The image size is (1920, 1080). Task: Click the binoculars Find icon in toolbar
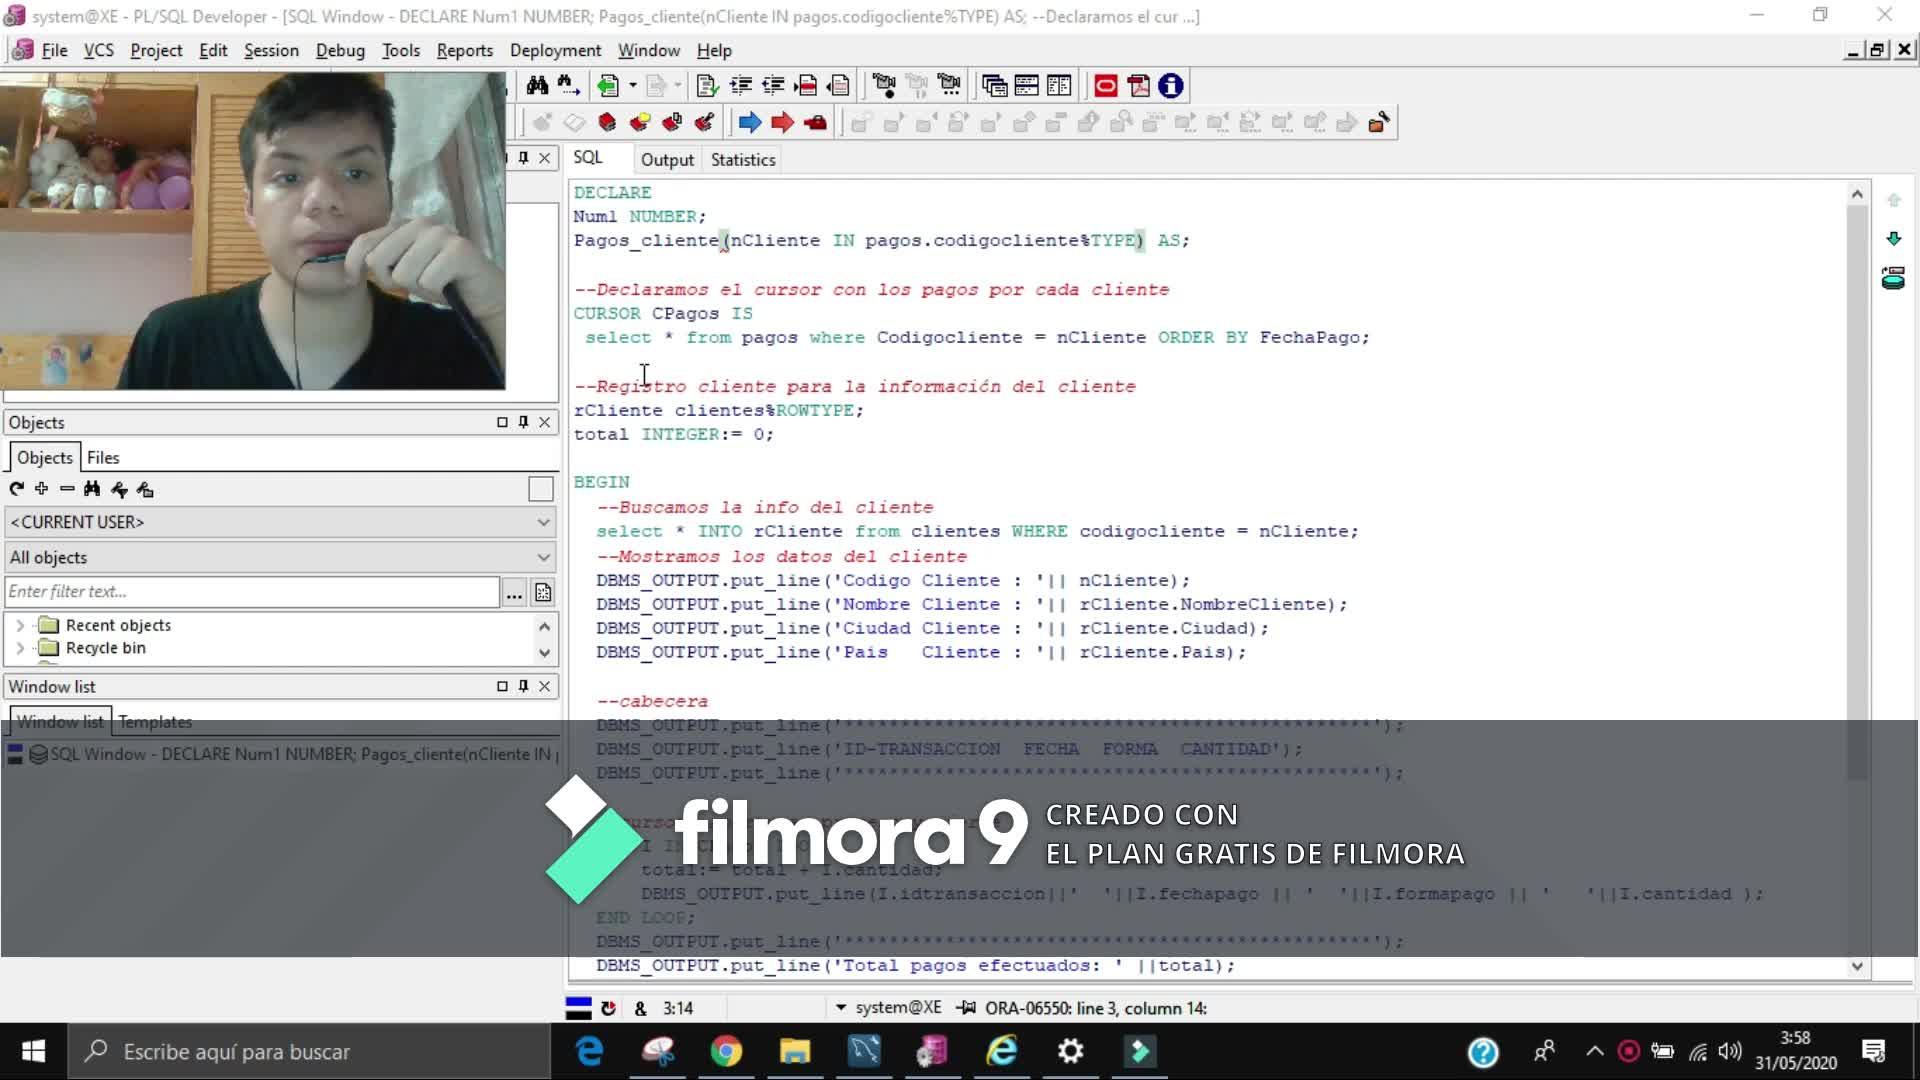[x=537, y=86]
